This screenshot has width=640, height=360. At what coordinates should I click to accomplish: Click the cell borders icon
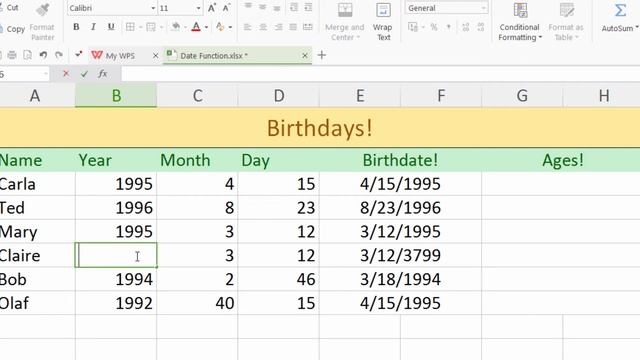(x=130, y=27)
